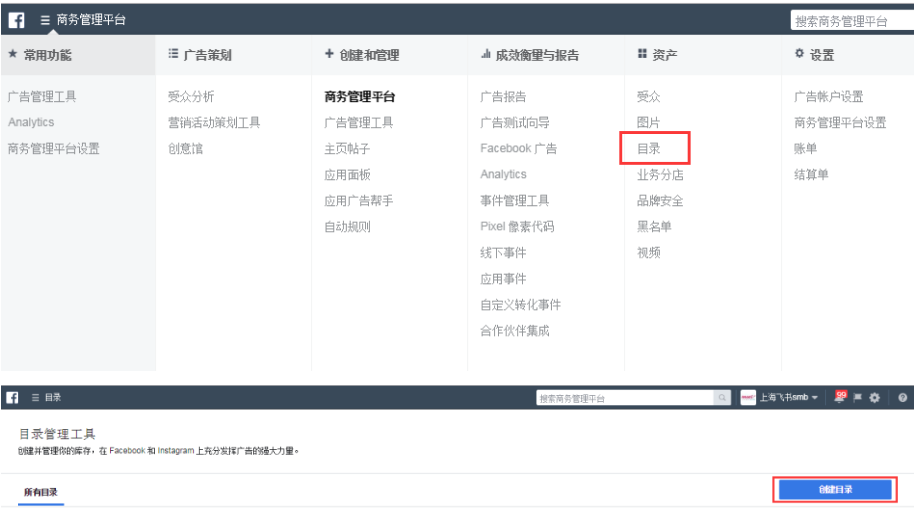Image resolution: width=923 pixels, height=514 pixels.
Task: Switch to the 所有目录 tab
Action: click(x=41, y=493)
